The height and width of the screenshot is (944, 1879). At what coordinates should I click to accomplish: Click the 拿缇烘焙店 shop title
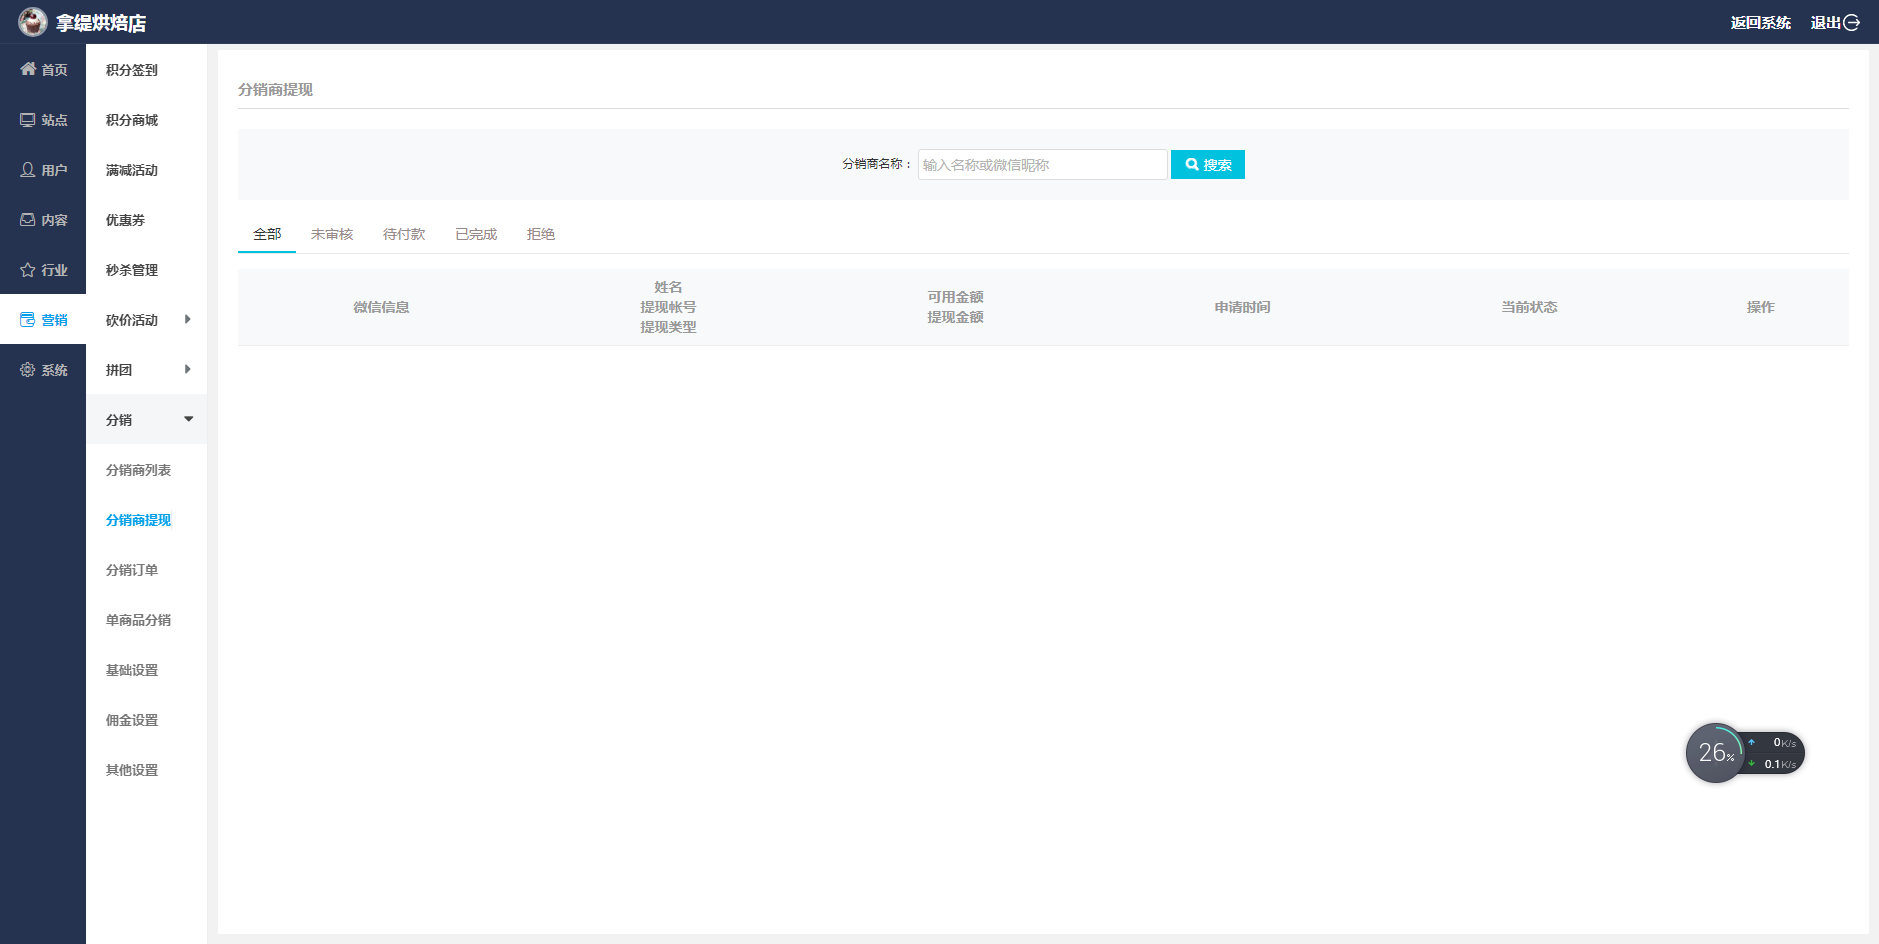pos(101,23)
